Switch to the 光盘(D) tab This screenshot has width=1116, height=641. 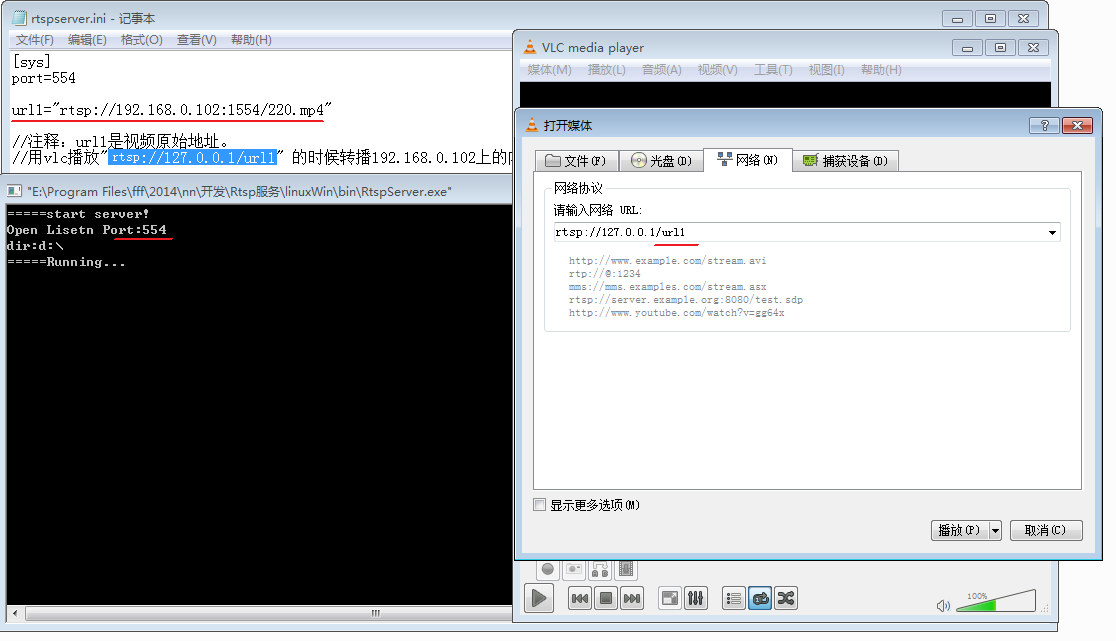click(x=660, y=161)
